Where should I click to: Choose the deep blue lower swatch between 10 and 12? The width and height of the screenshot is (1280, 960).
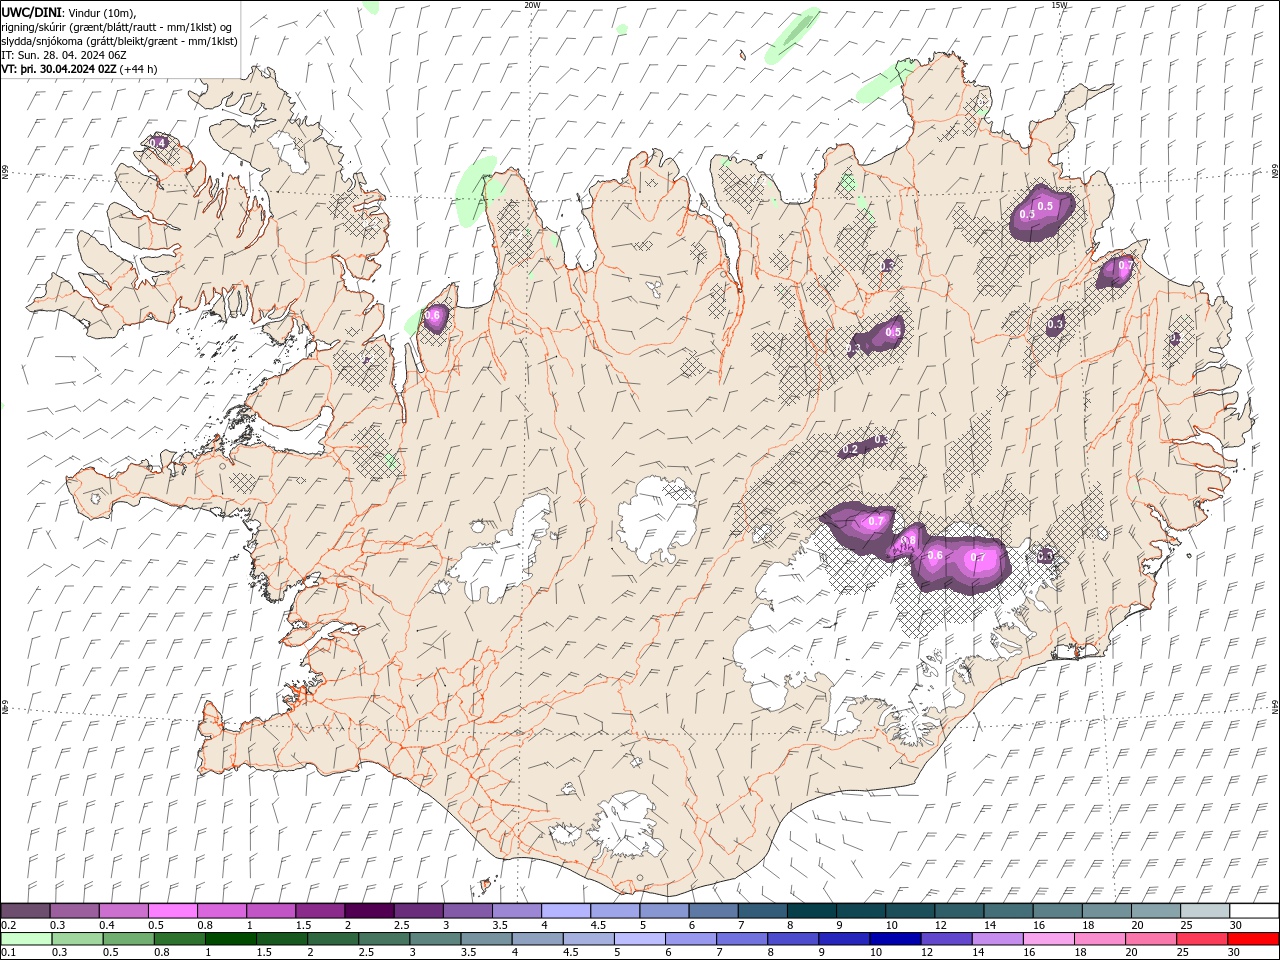tap(893, 939)
